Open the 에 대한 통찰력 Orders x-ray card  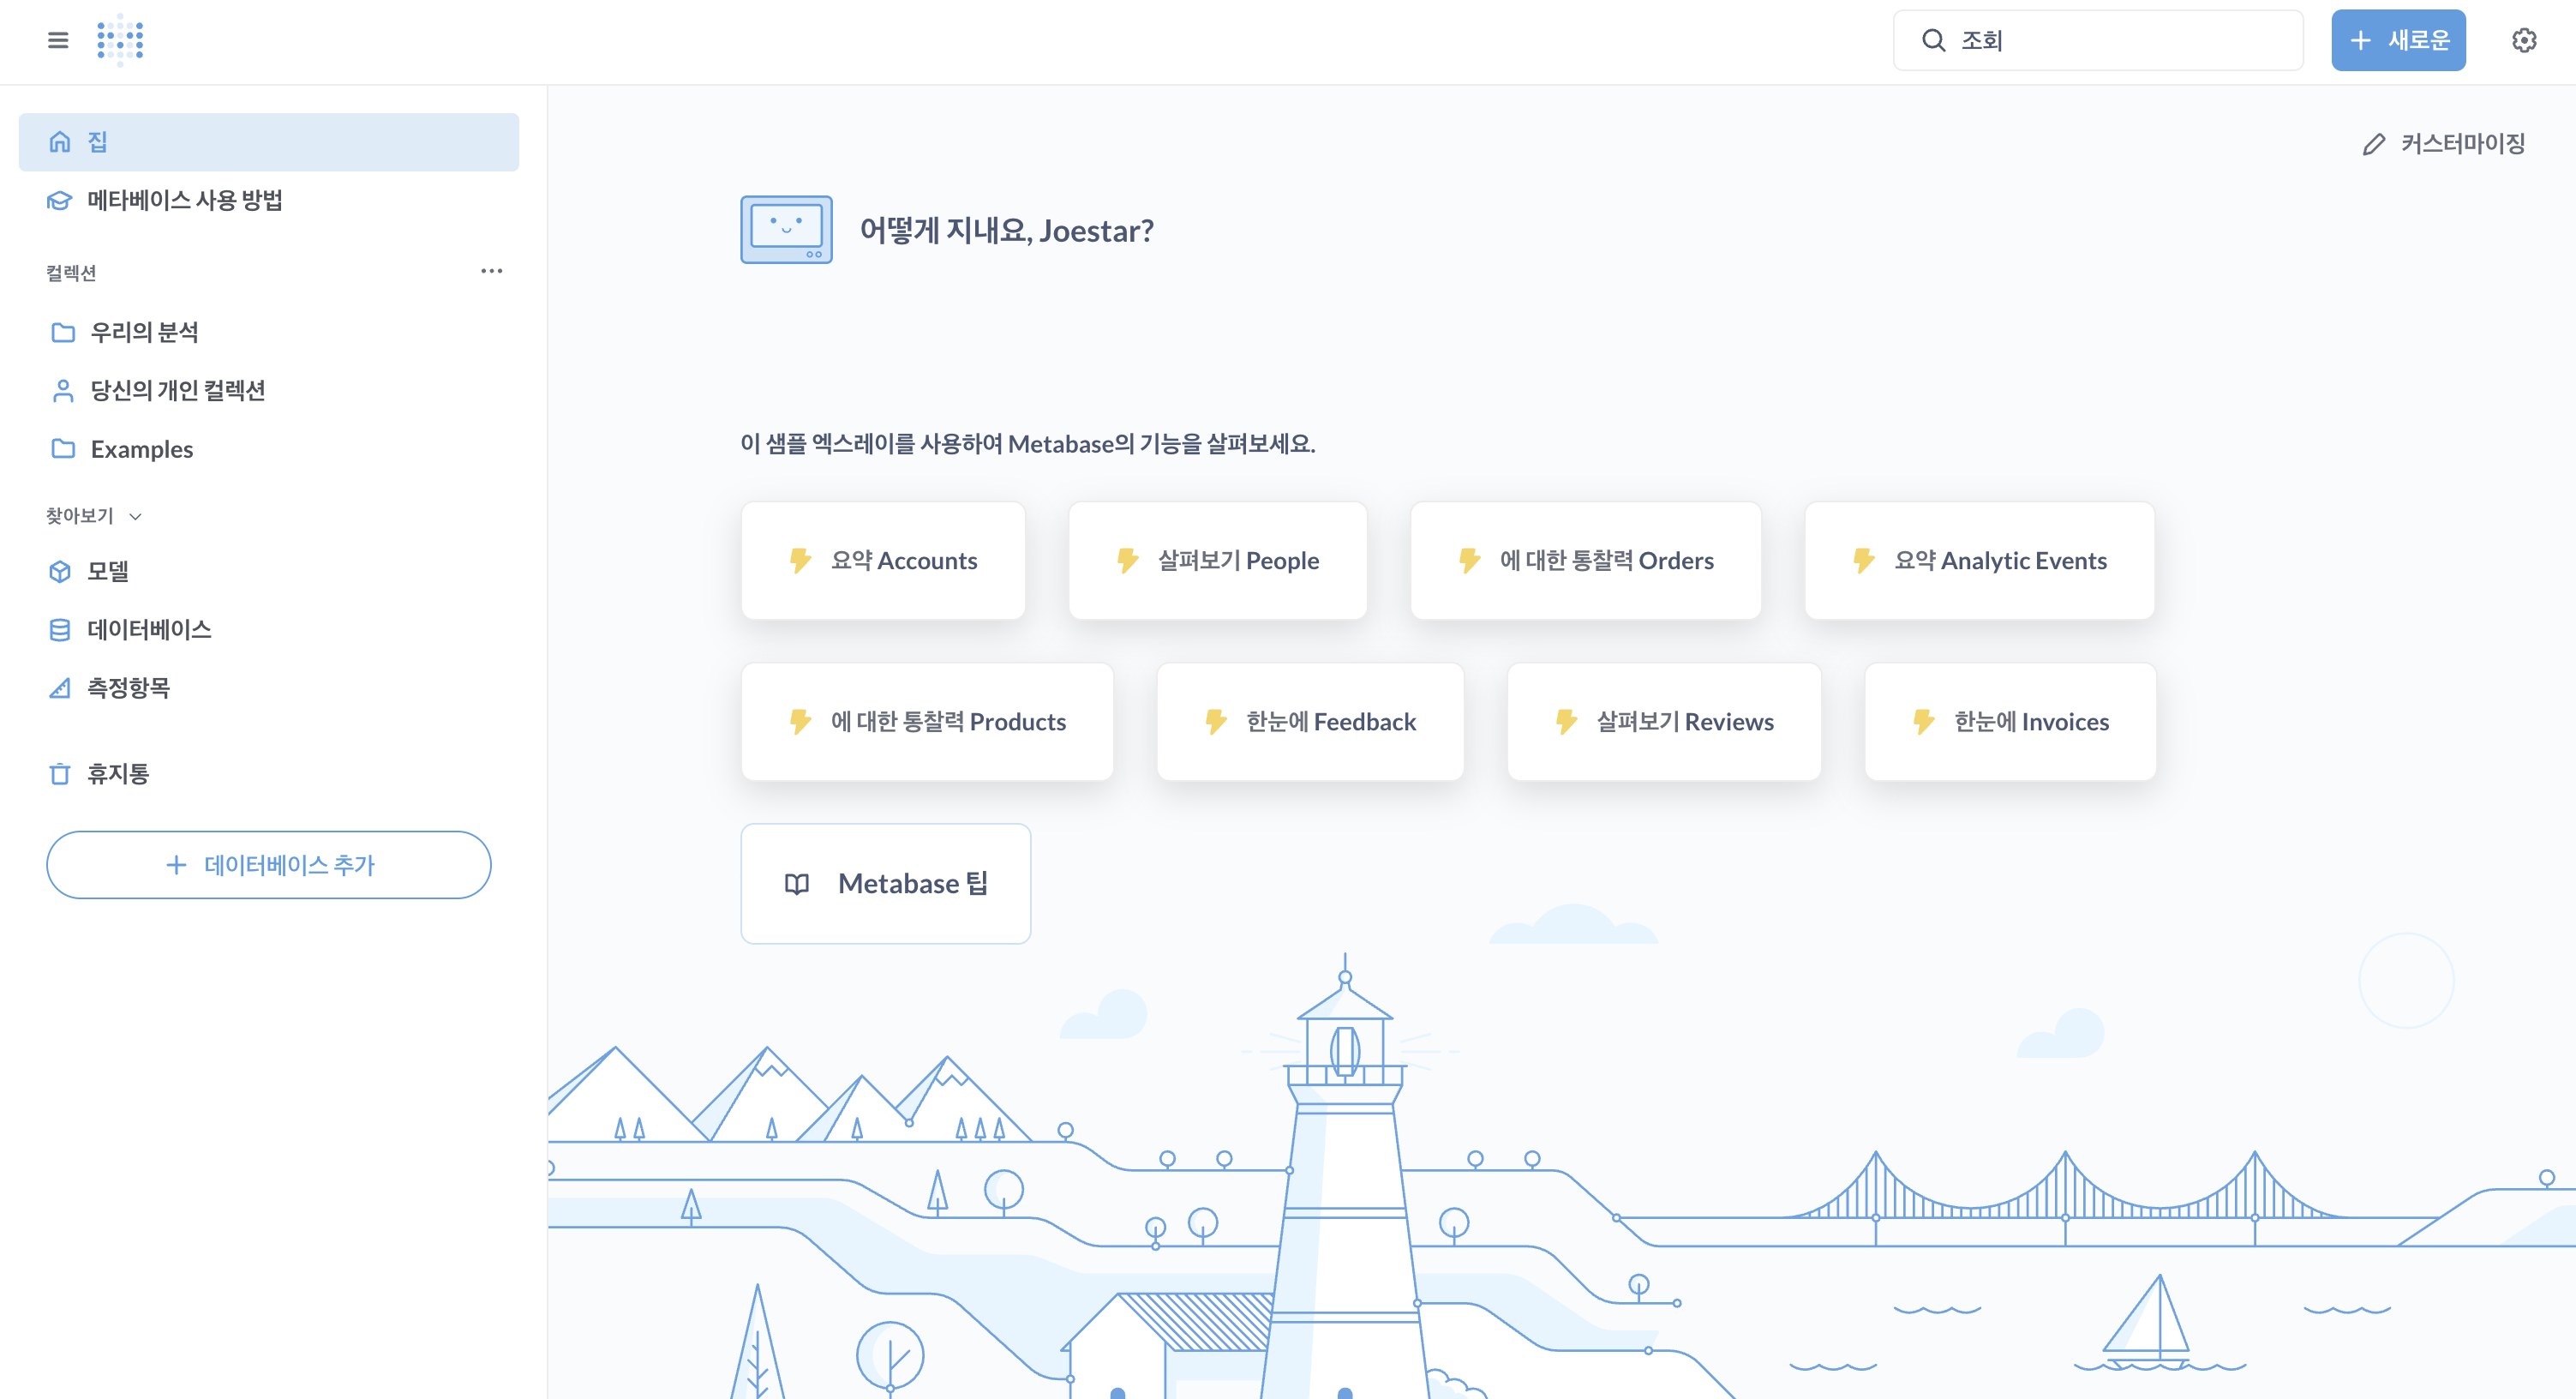click(1585, 560)
